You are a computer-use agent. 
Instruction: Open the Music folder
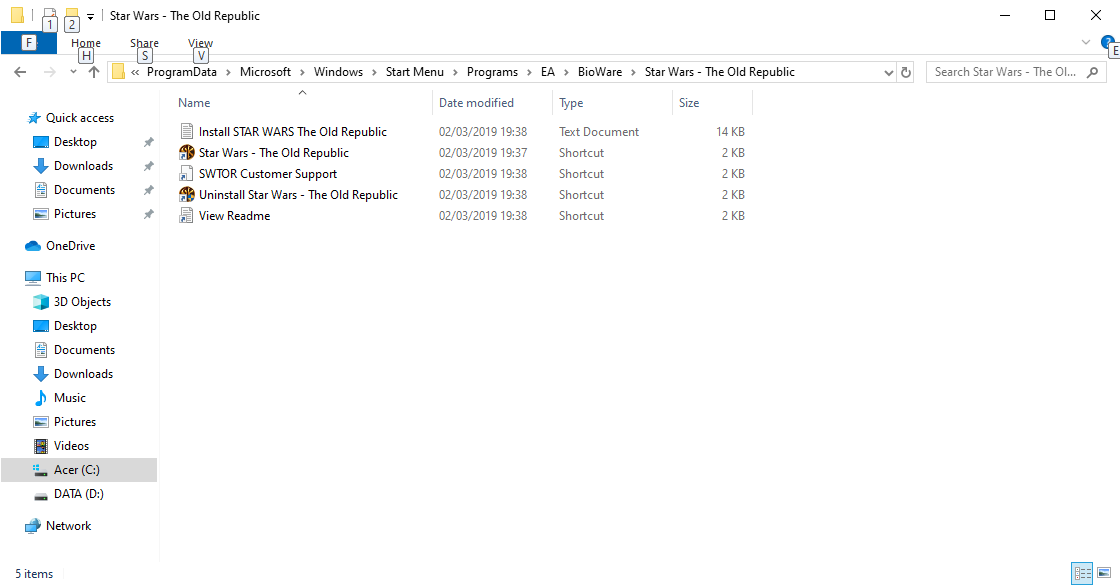pos(69,398)
